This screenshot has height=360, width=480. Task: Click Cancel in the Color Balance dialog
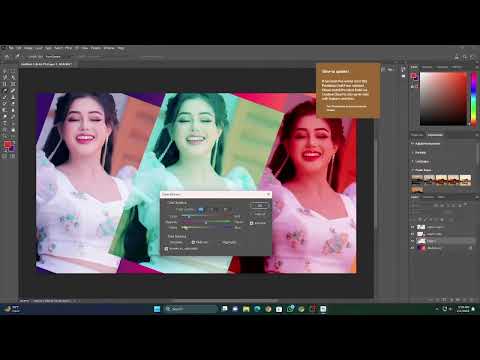pyautogui.click(x=260, y=214)
